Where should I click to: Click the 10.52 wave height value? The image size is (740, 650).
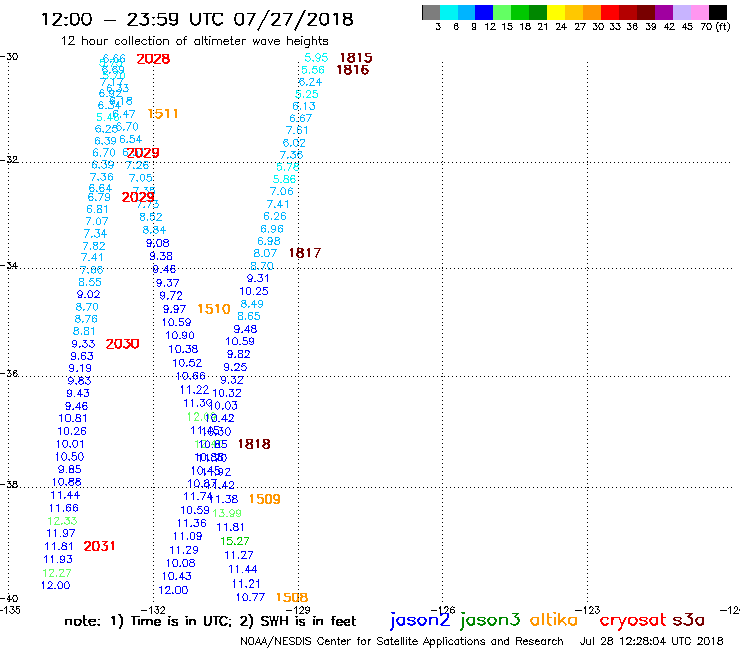coord(187,363)
